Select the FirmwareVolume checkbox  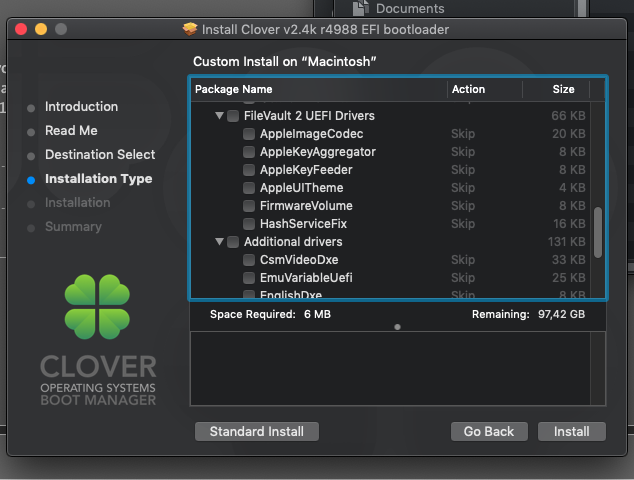[x=249, y=206]
